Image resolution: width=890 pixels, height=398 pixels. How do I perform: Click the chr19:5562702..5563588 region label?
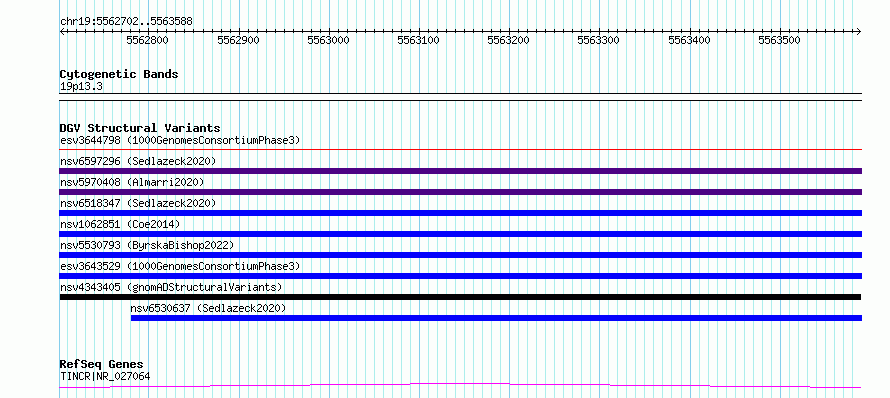[126, 22]
